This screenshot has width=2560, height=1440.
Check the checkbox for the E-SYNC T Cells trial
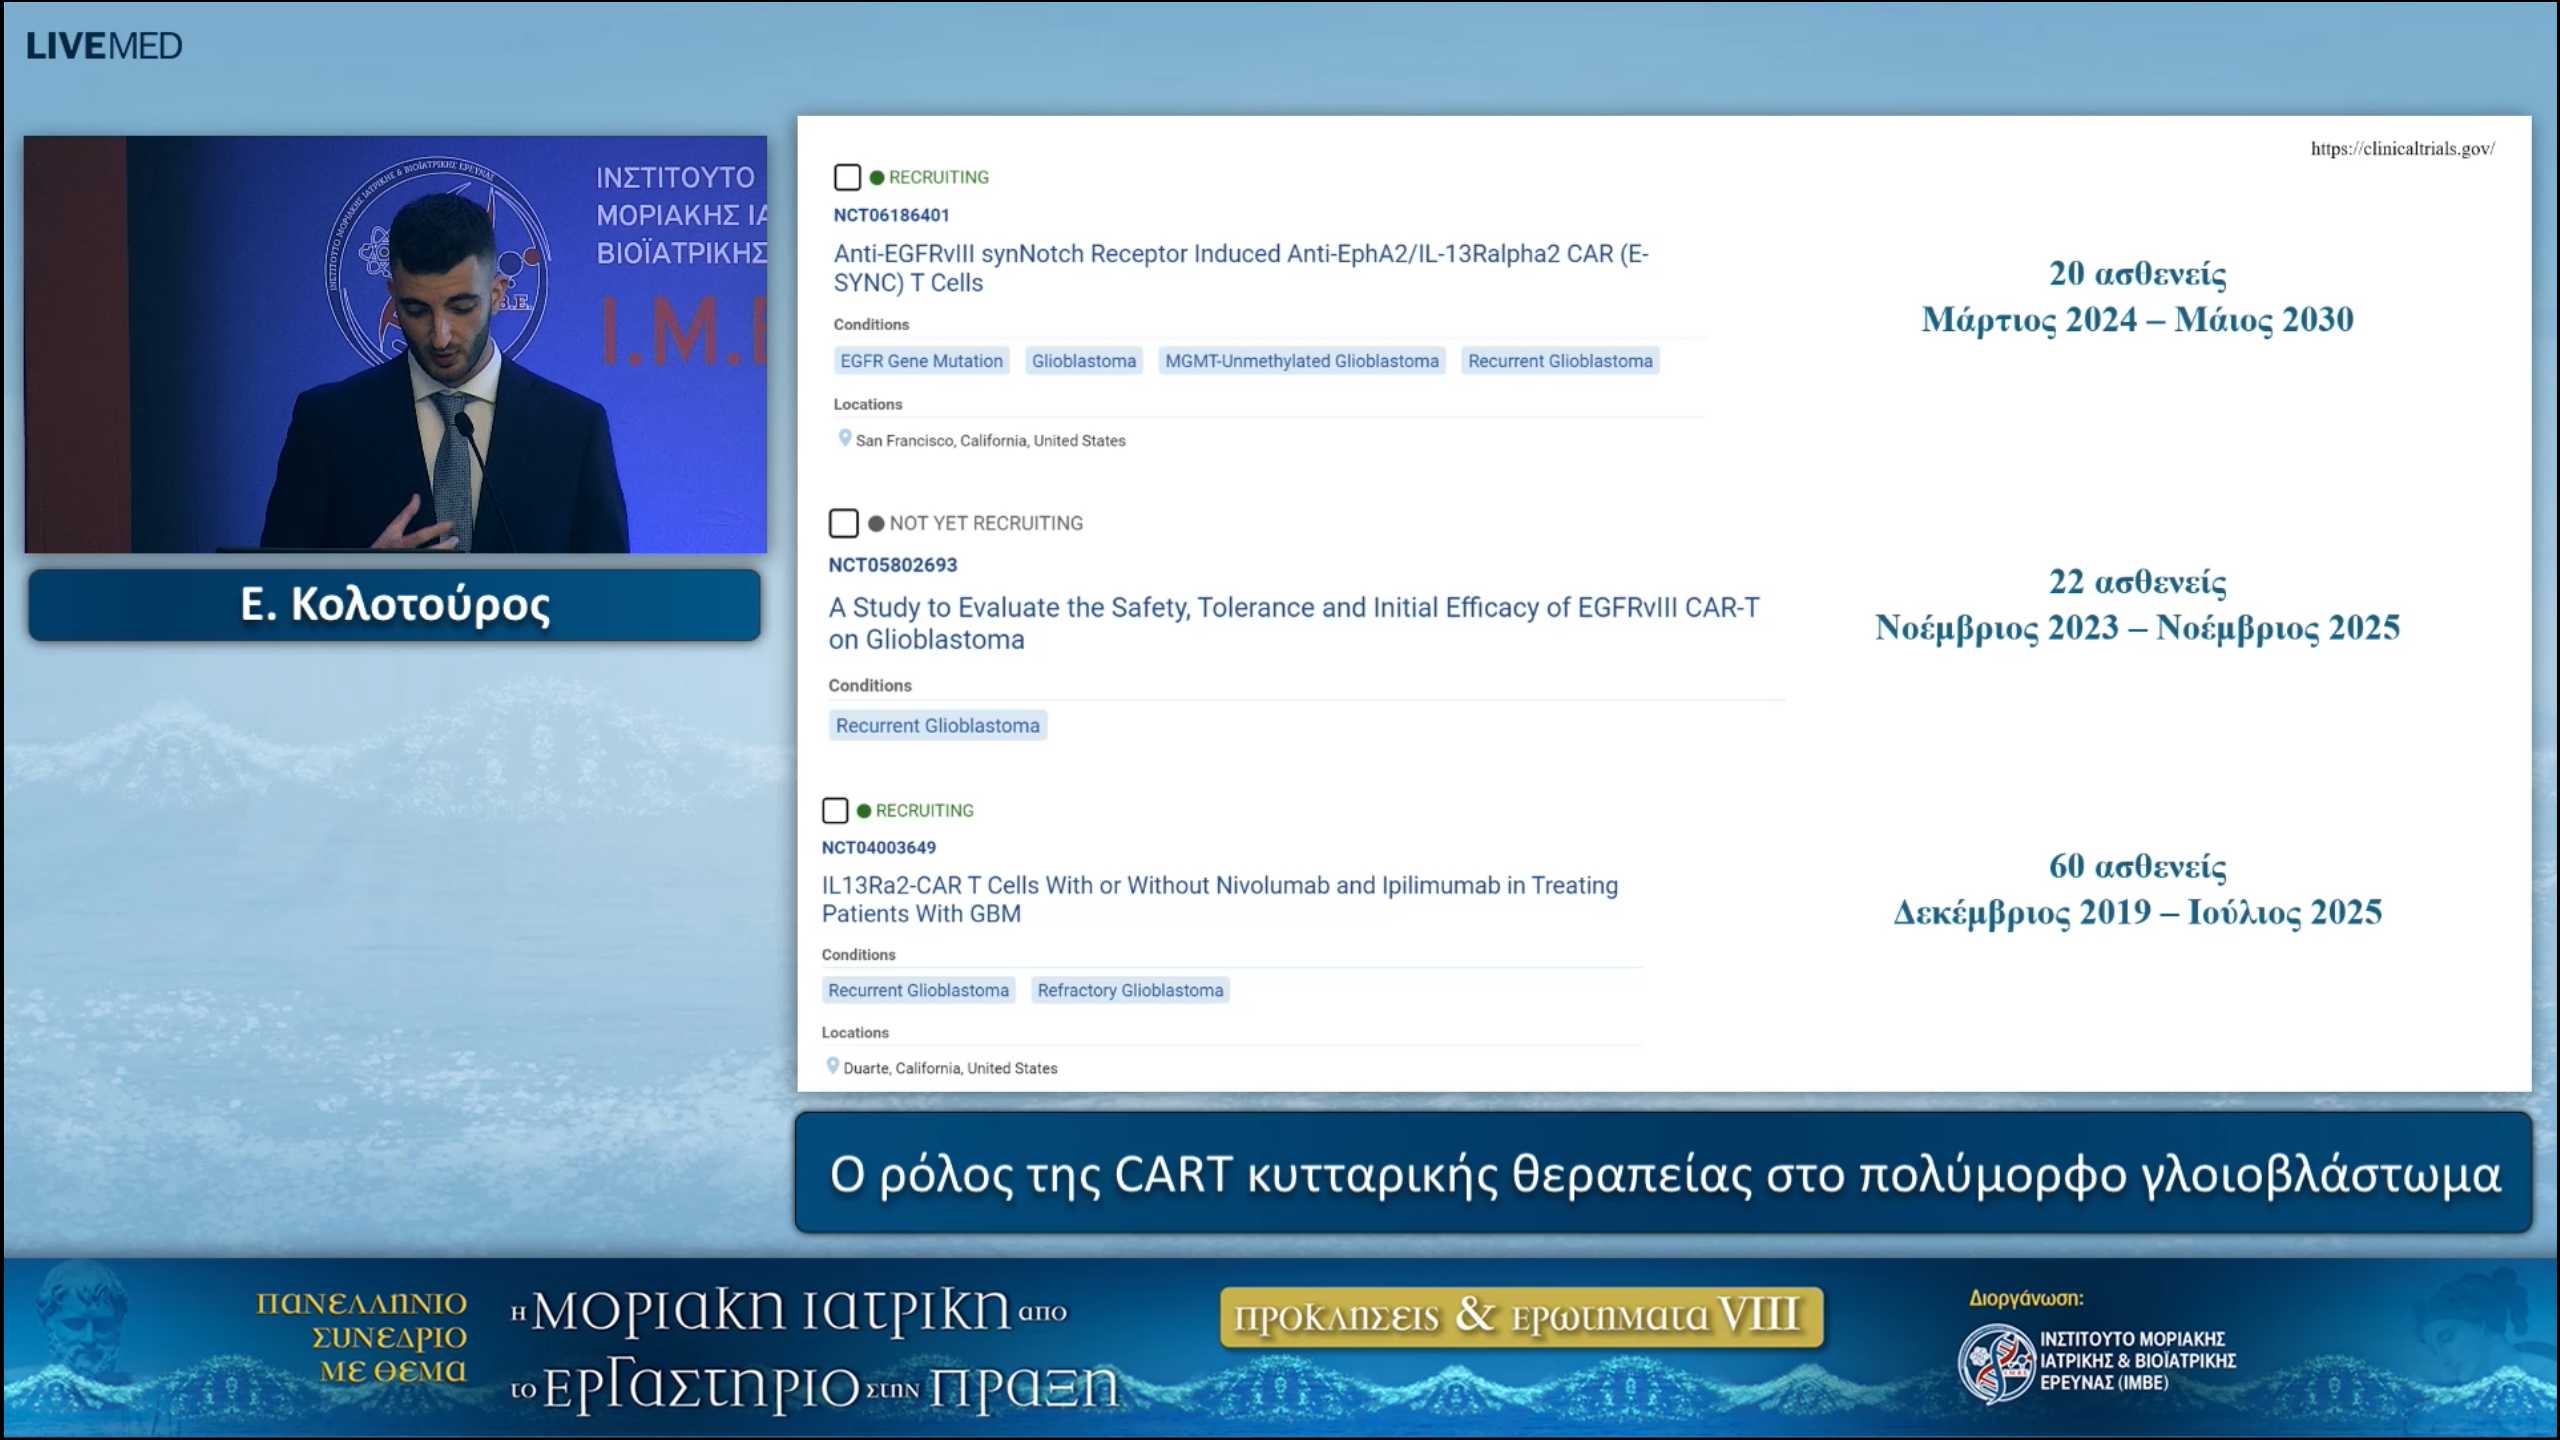click(x=846, y=177)
